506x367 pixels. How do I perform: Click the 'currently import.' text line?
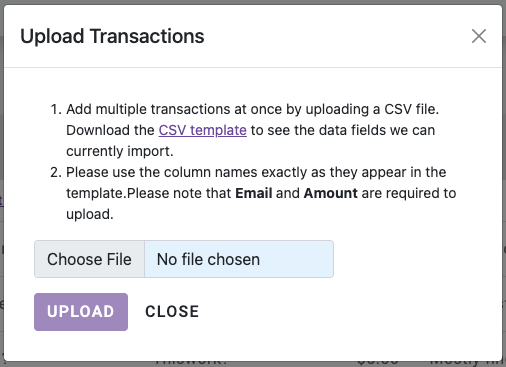[x=120, y=151]
